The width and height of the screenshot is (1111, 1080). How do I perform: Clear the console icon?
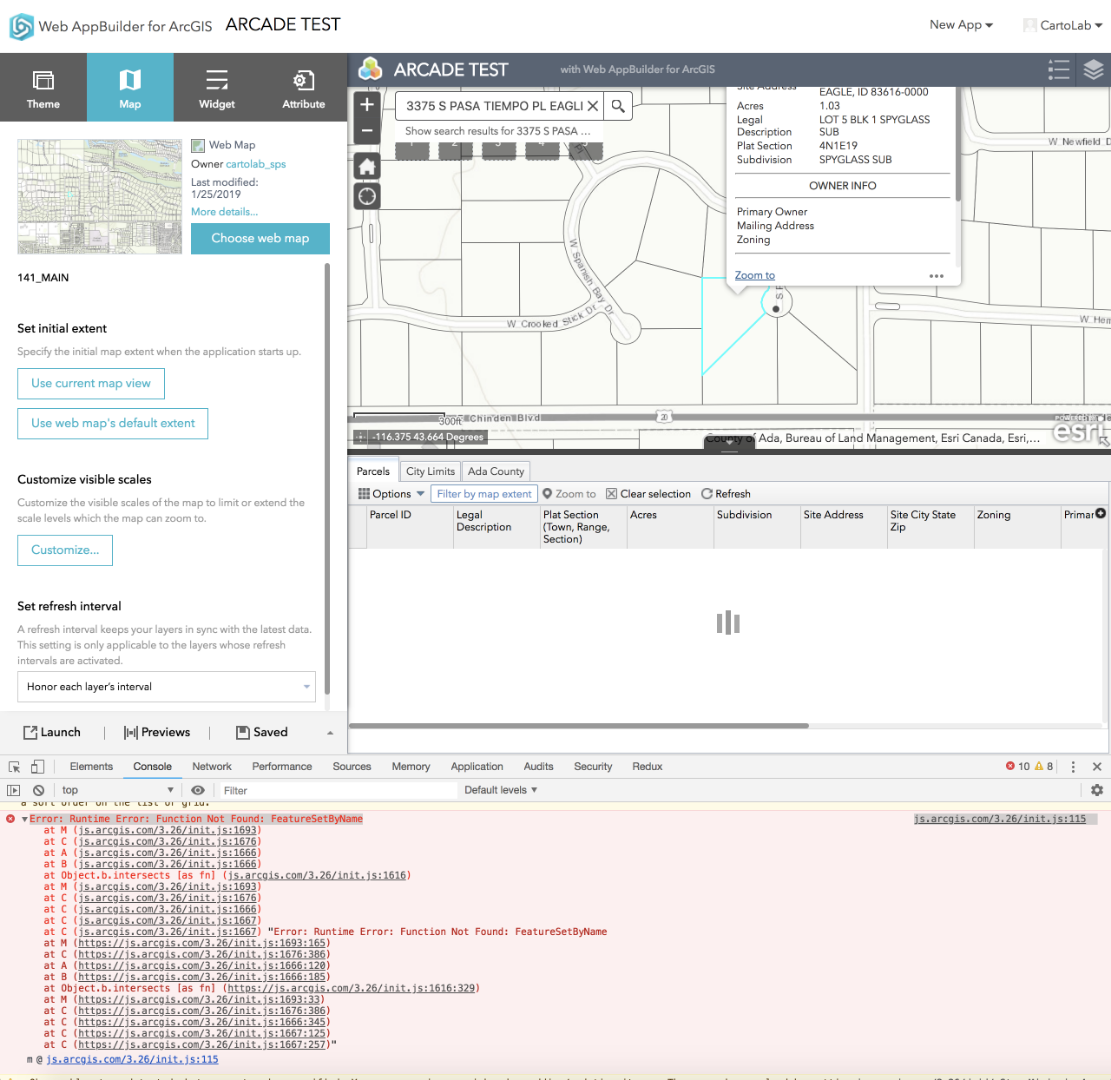[39, 790]
